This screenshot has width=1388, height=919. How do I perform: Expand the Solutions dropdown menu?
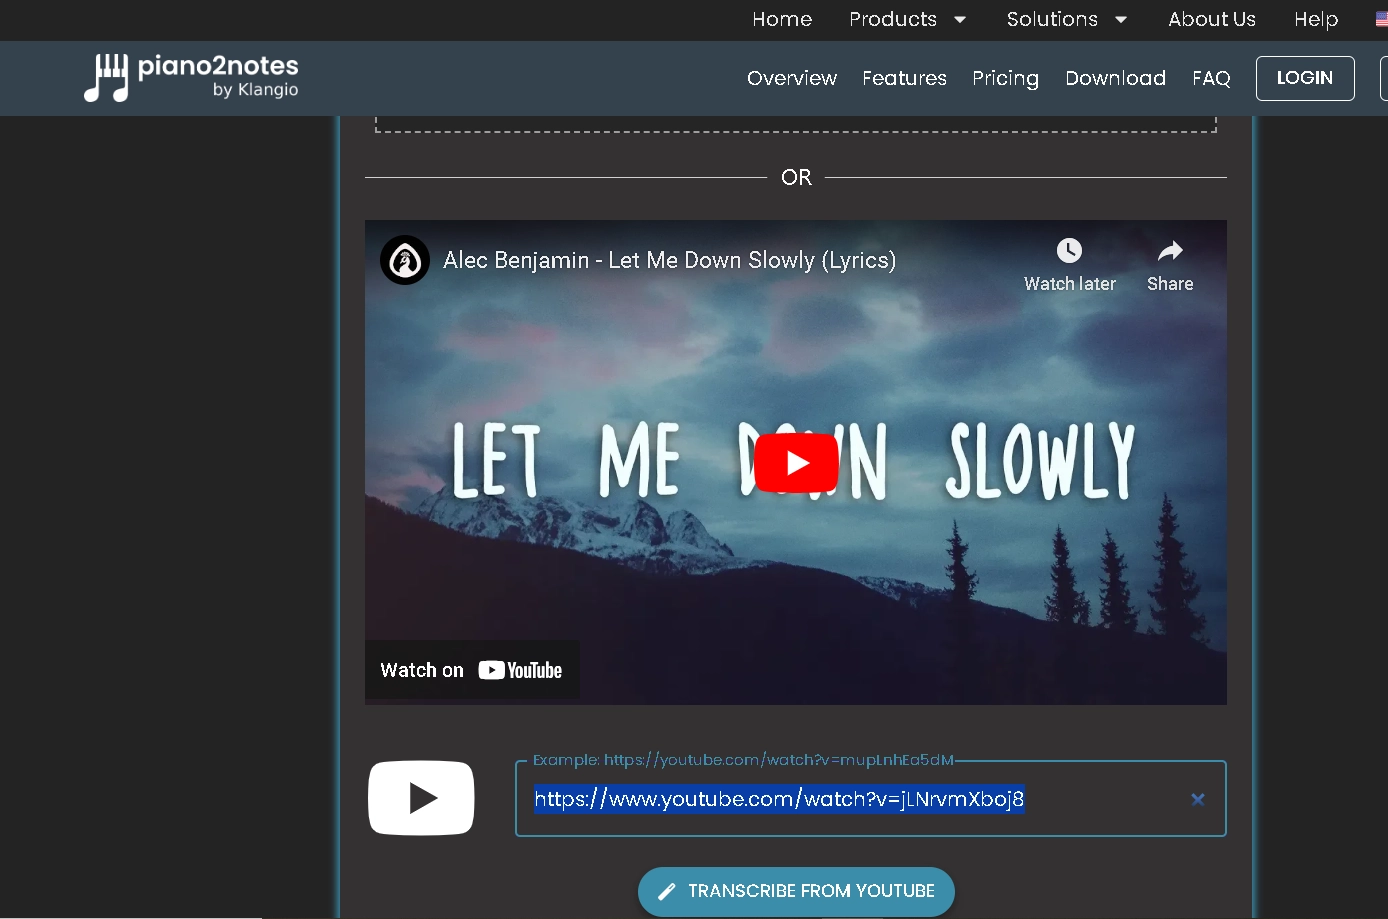click(1066, 19)
